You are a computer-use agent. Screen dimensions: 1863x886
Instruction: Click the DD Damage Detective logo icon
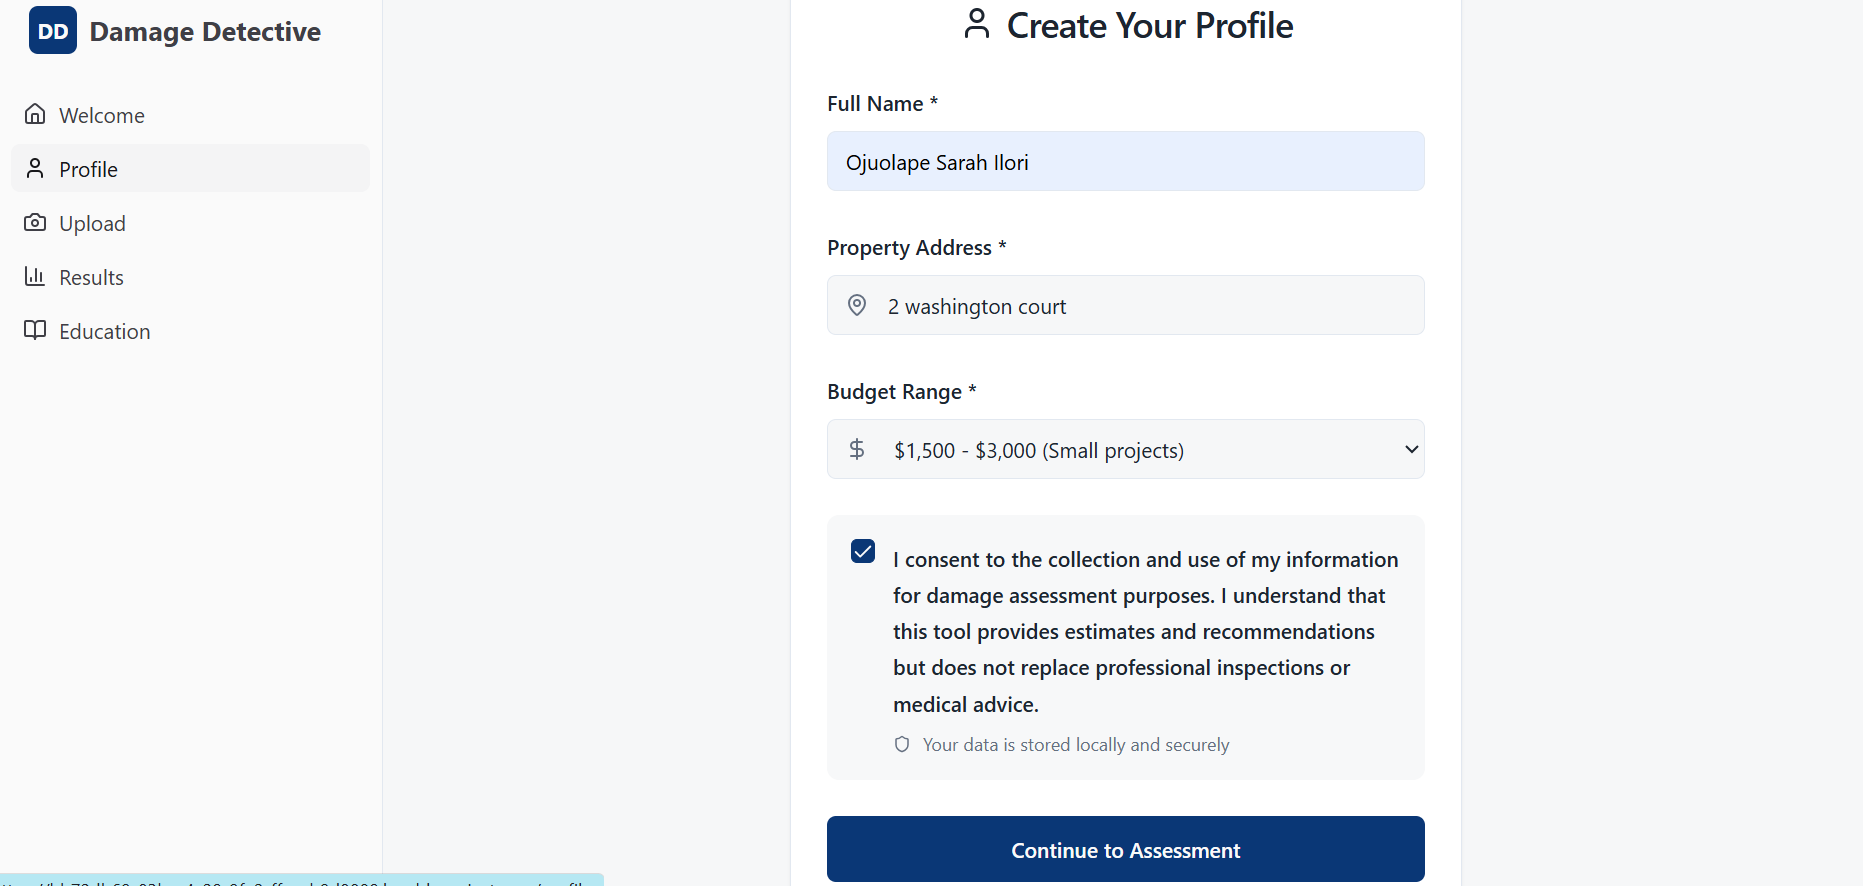53,31
